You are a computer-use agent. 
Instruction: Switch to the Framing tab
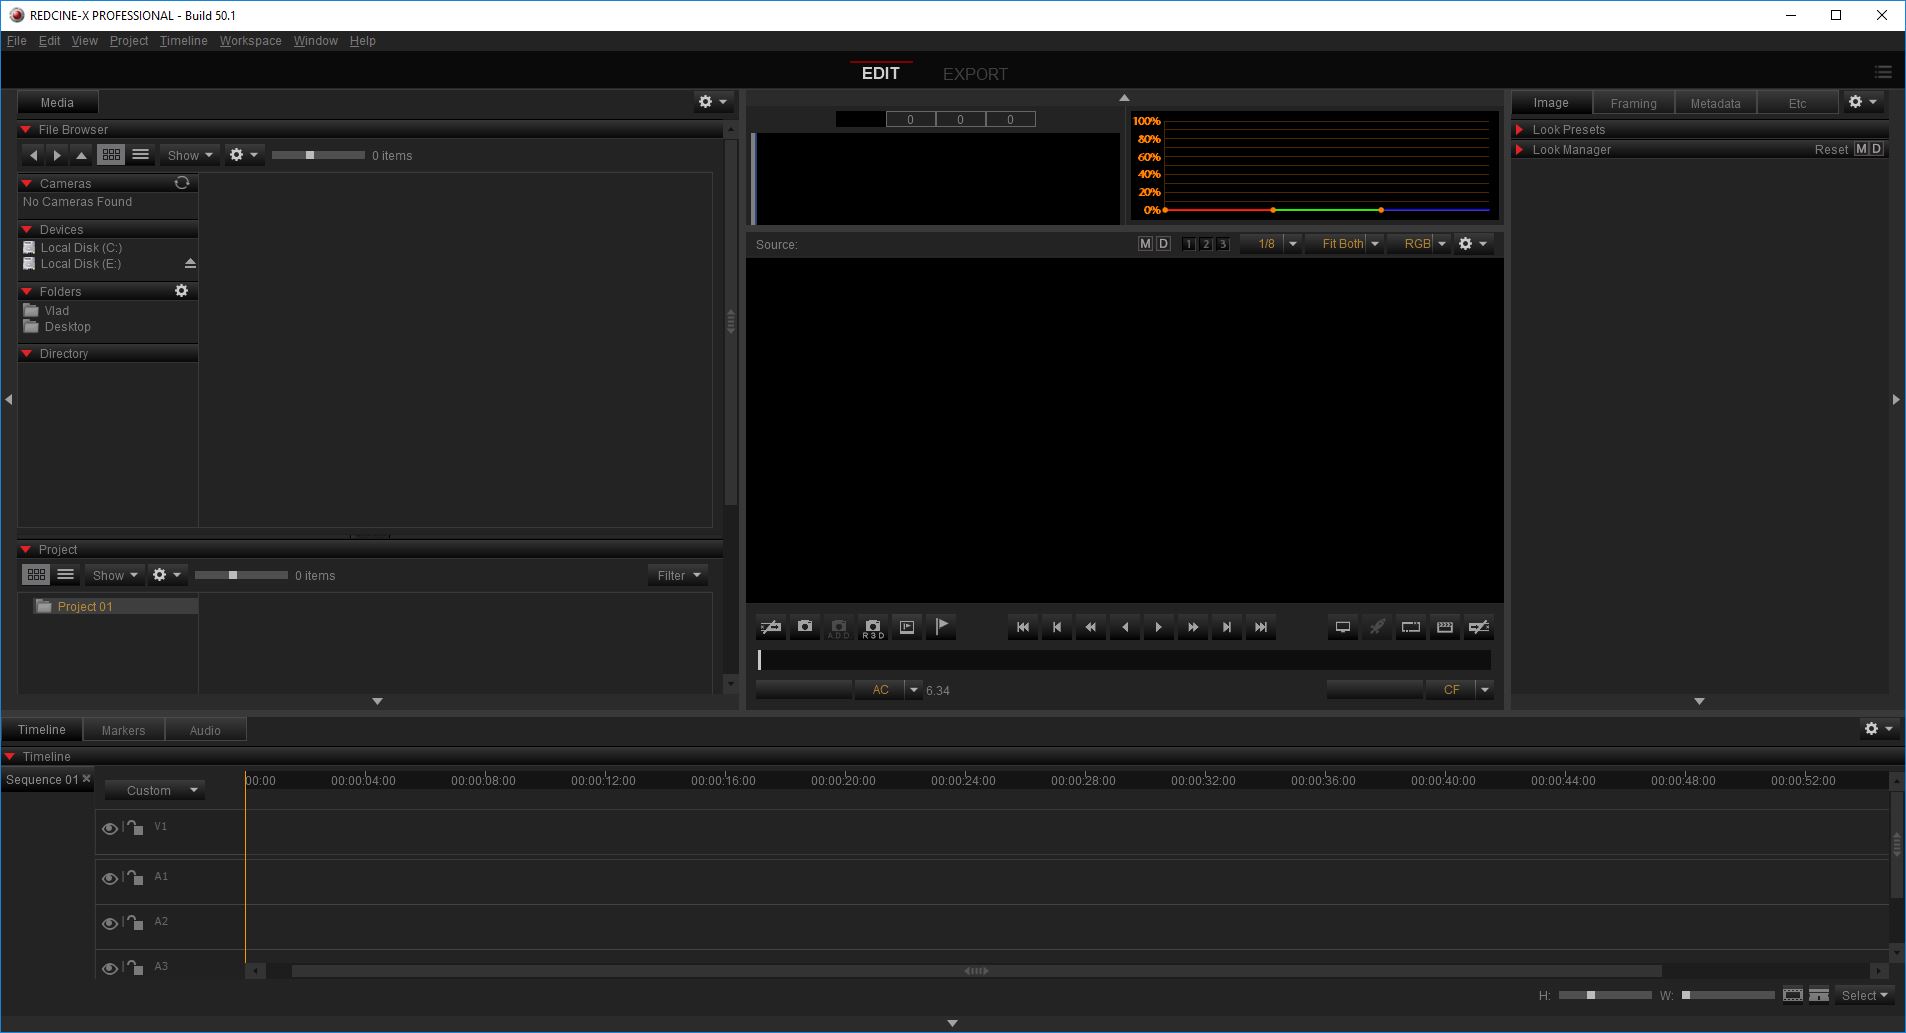1633,103
